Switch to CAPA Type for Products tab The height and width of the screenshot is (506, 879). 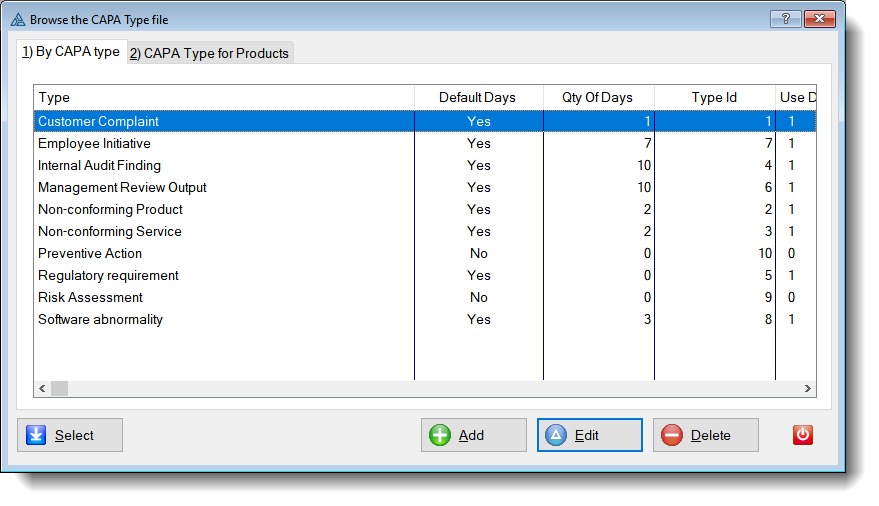(210, 53)
